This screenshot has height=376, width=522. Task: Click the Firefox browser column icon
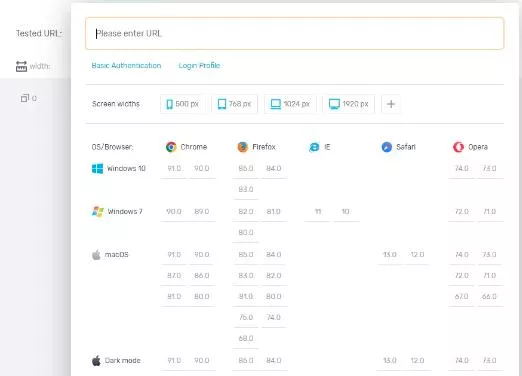coord(243,147)
